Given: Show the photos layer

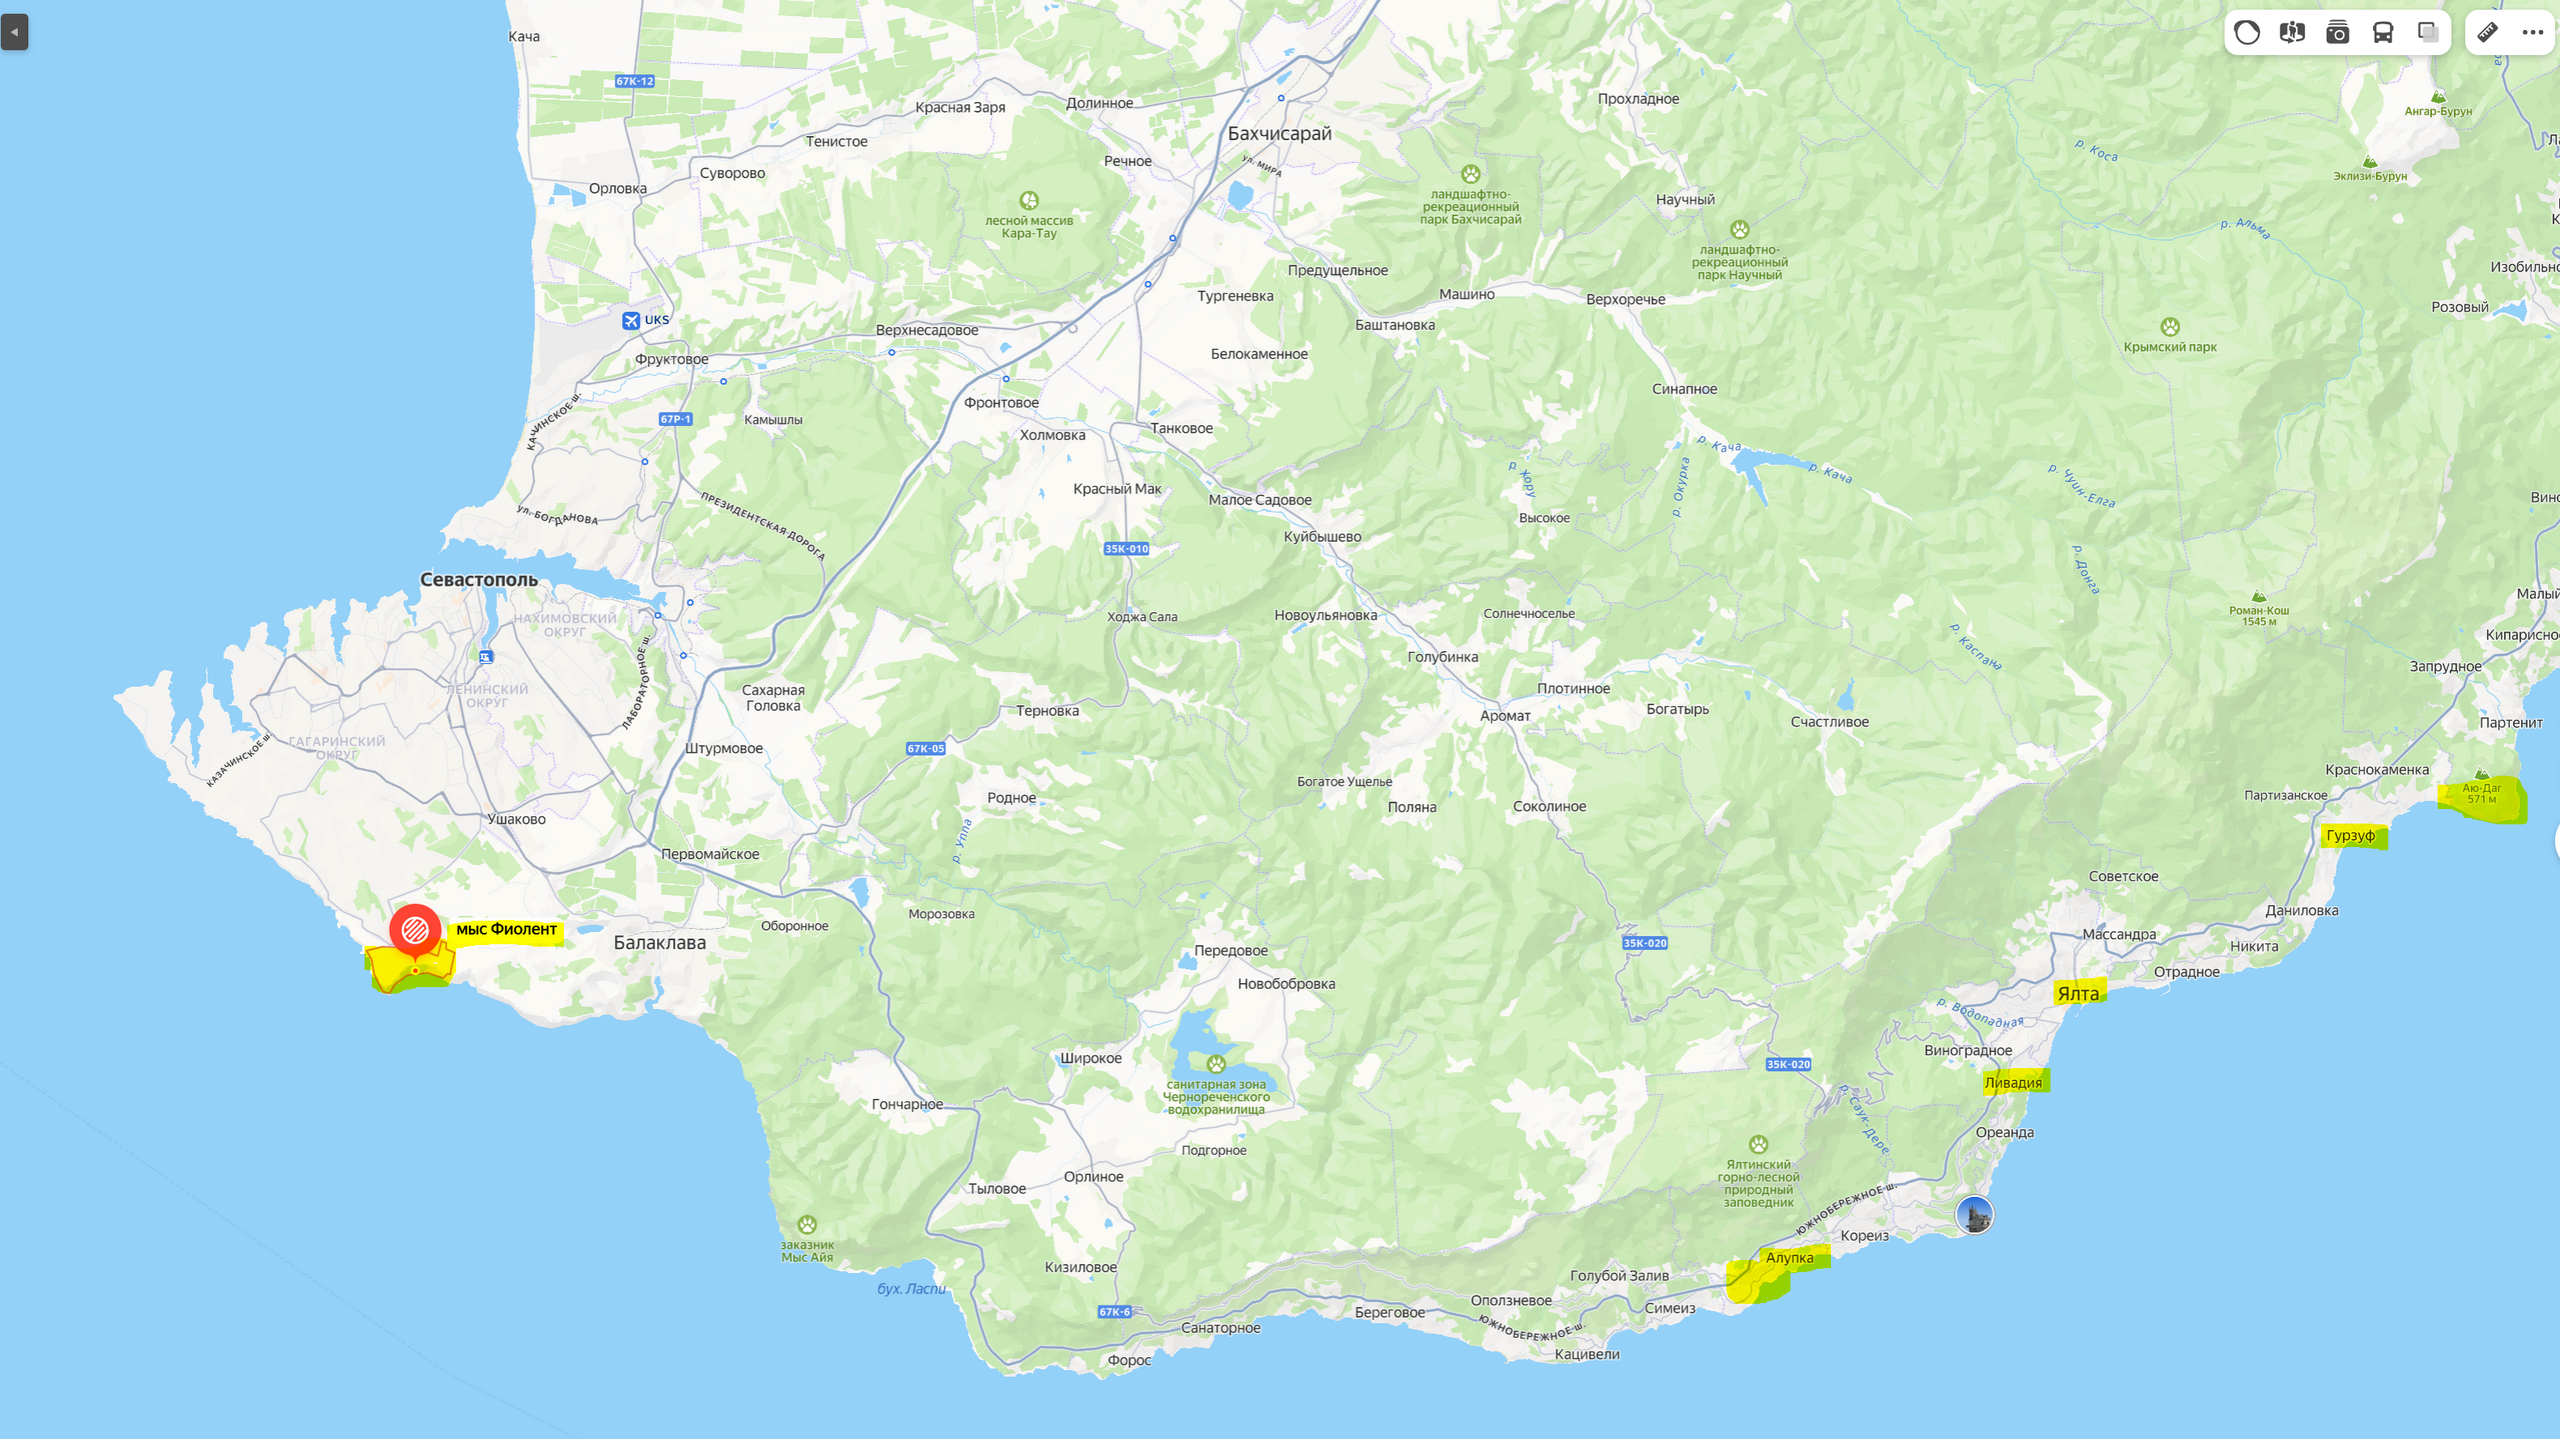Looking at the screenshot, I should [2338, 32].
